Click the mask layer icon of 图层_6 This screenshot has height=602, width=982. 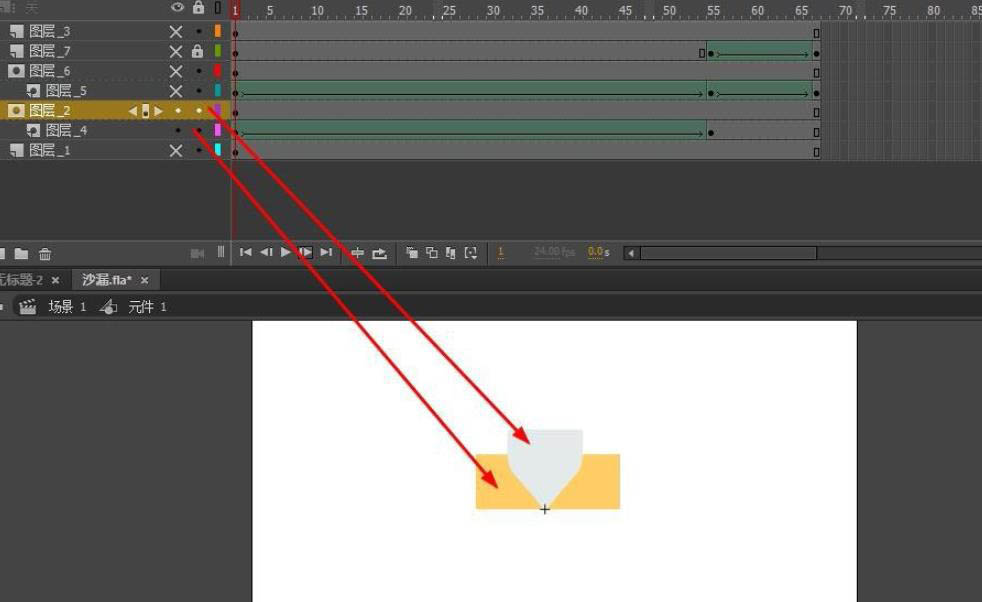[16, 71]
